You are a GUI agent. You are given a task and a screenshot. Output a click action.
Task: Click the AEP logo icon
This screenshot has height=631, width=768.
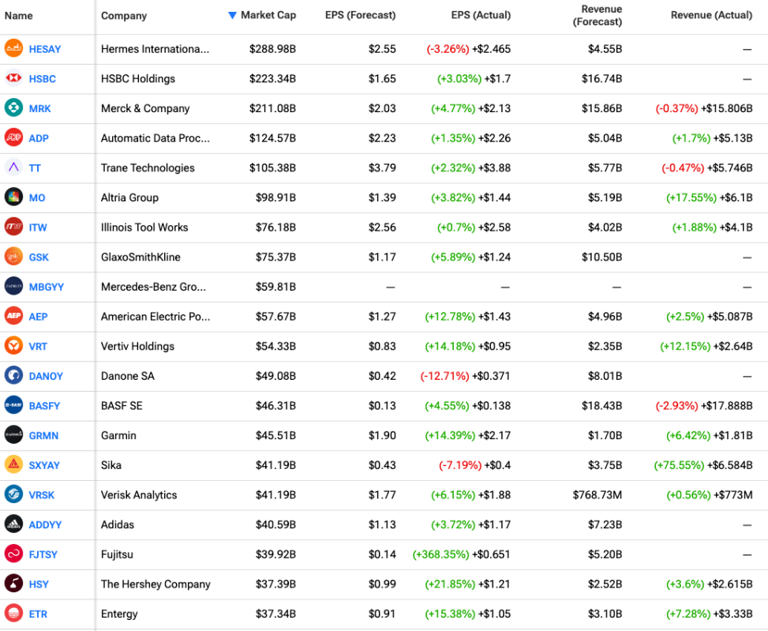[x=14, y=316]
